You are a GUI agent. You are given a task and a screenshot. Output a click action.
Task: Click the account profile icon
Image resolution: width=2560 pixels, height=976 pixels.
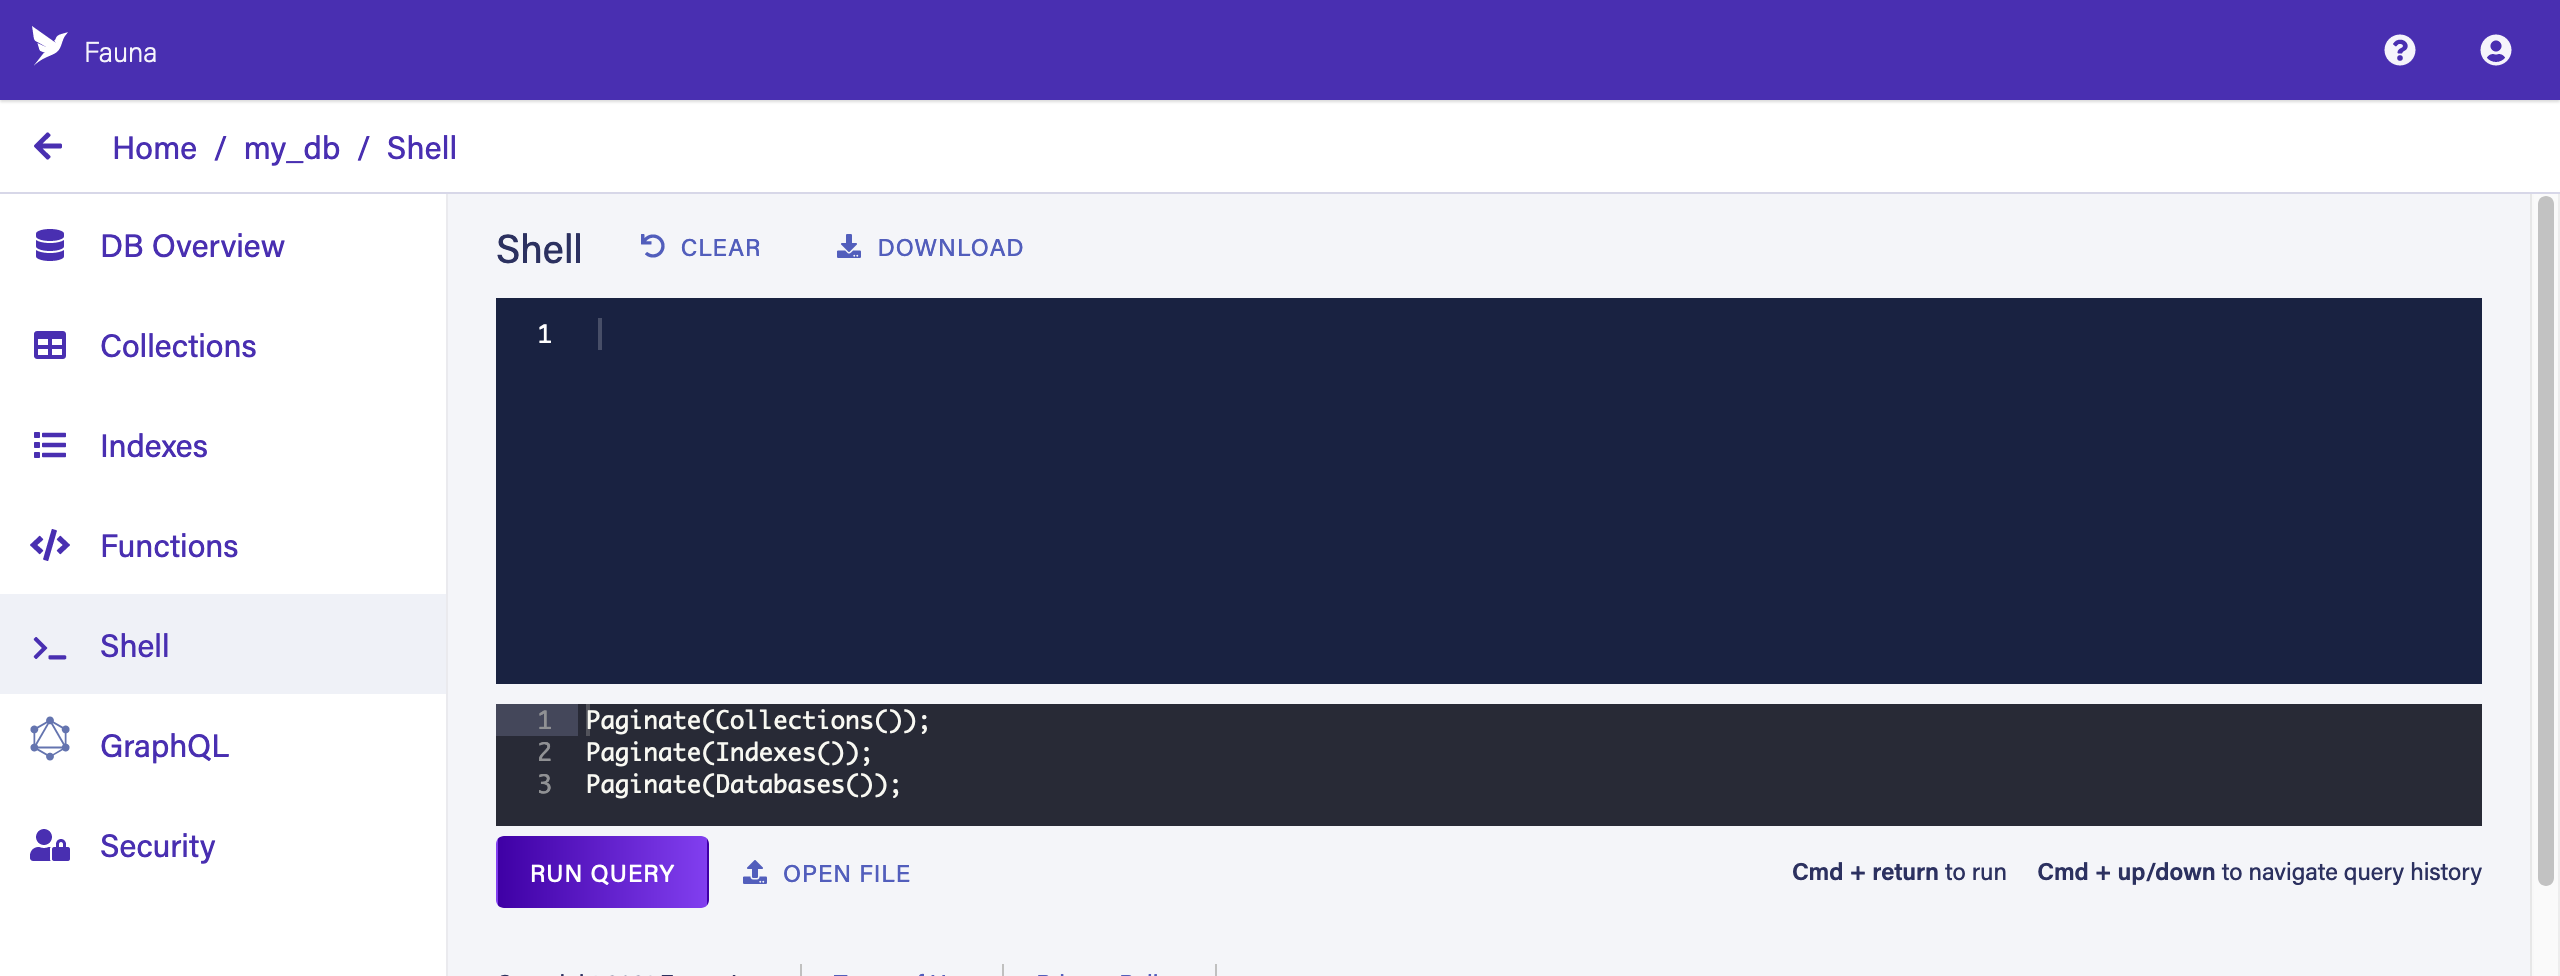(2495, 50)
